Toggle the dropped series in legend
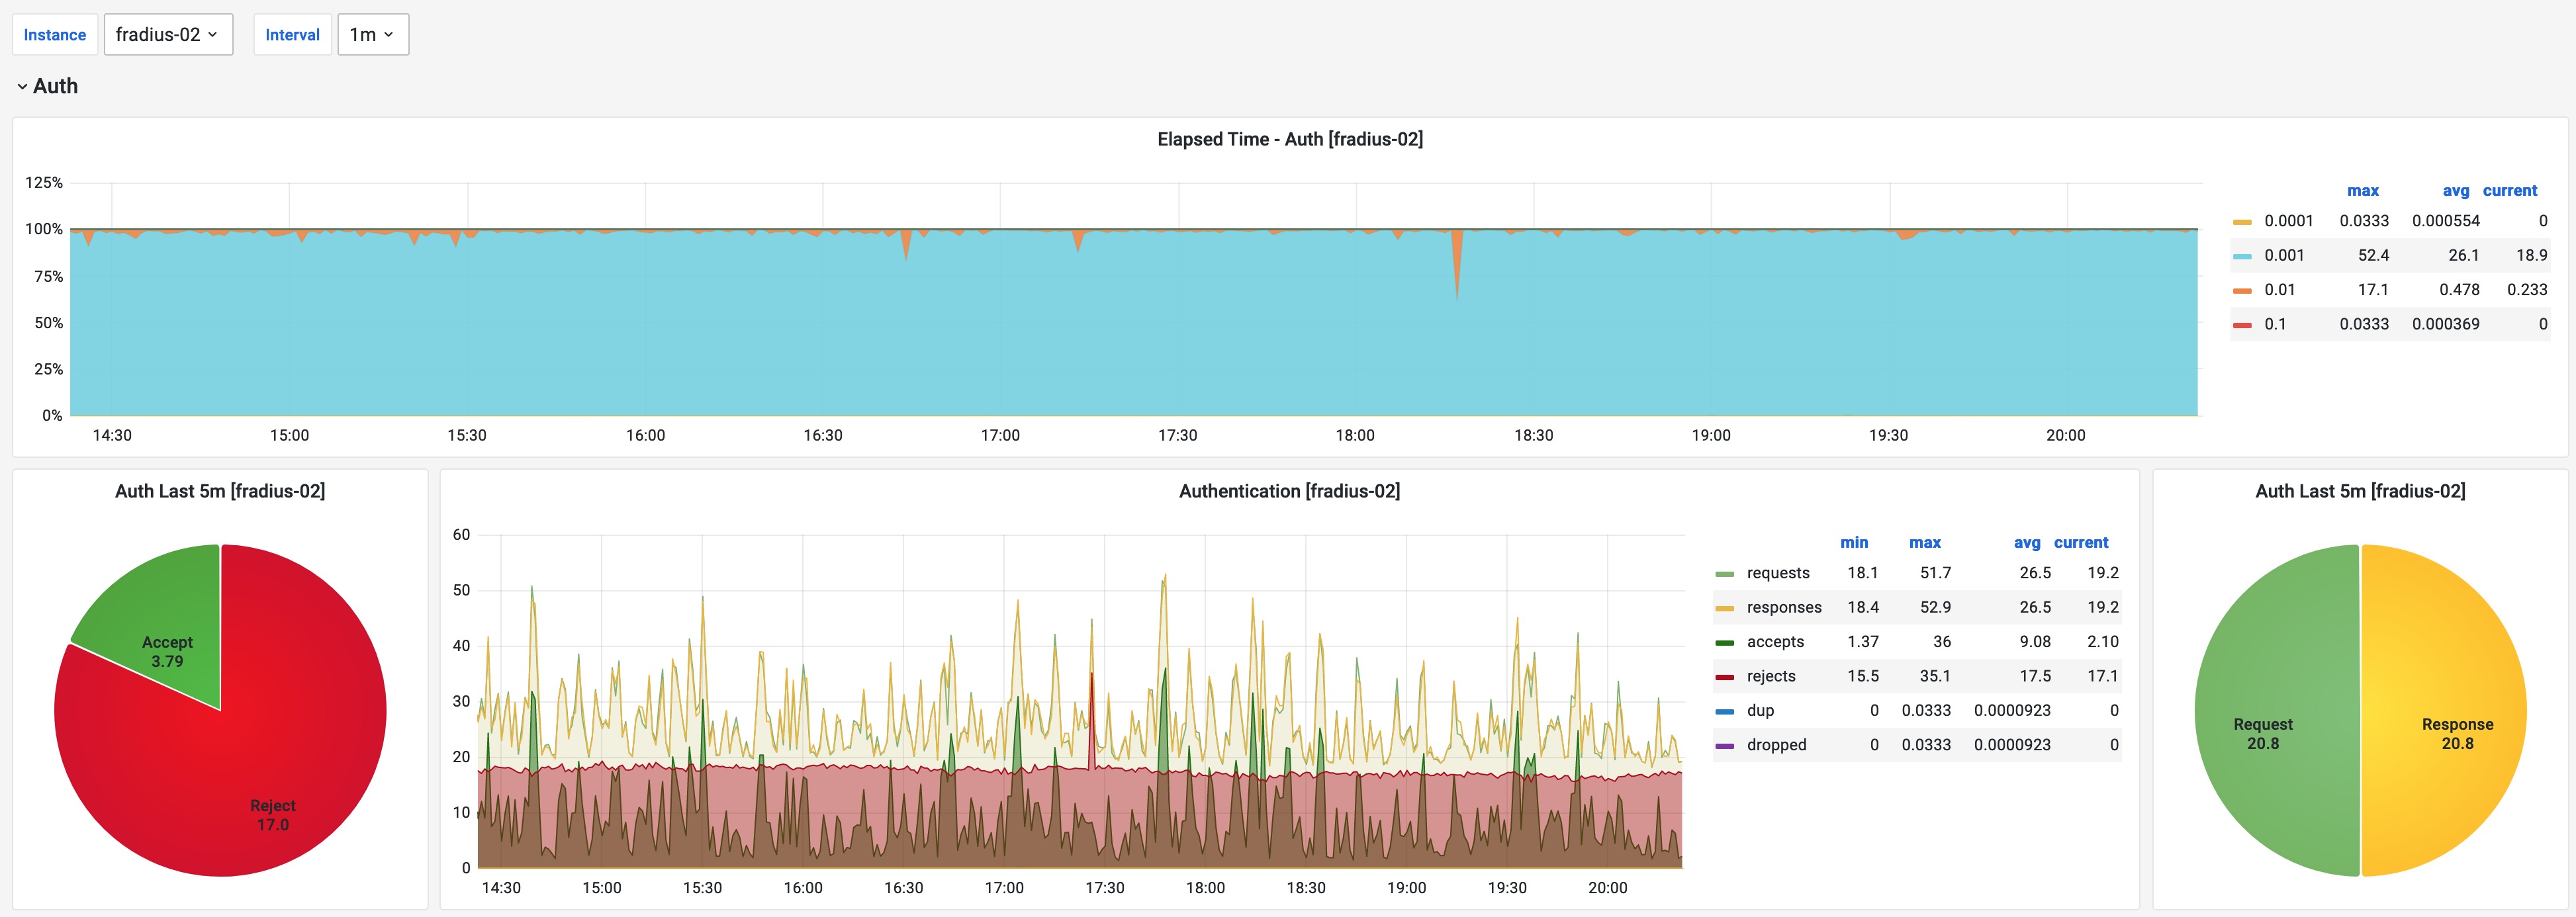Viewport: 2576px width, 917px height. [1776, 745]
